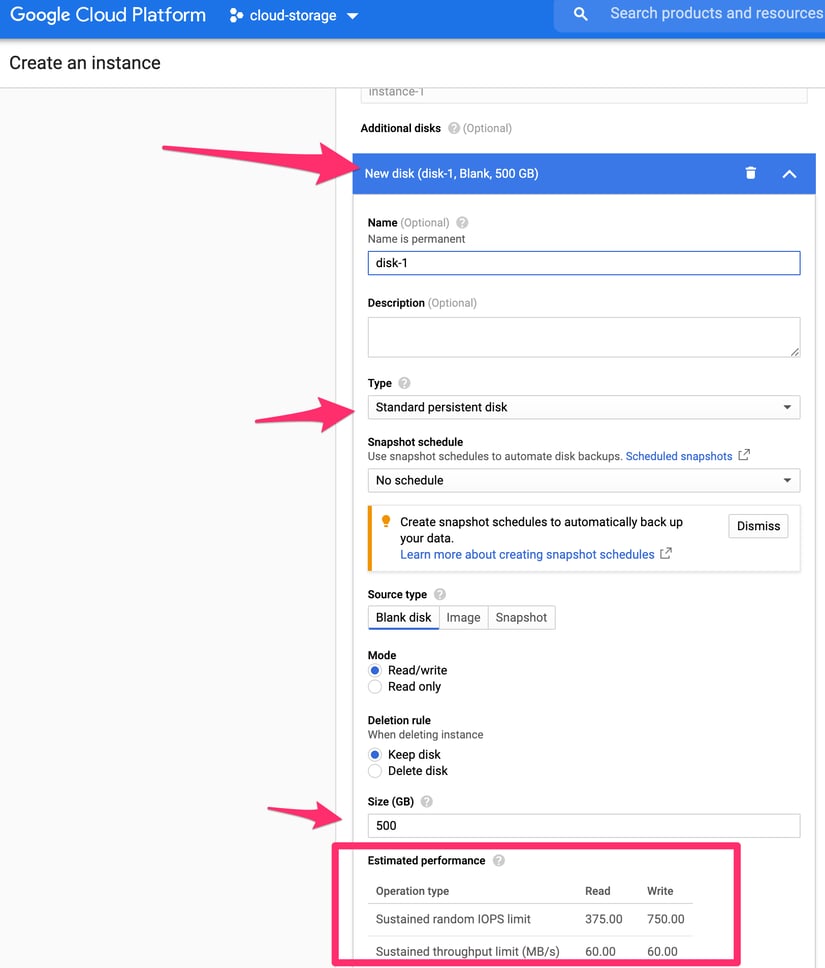Select Delete disk as deletion rule
This screenshot has width=825, height=968.
[x=377, y=771]
